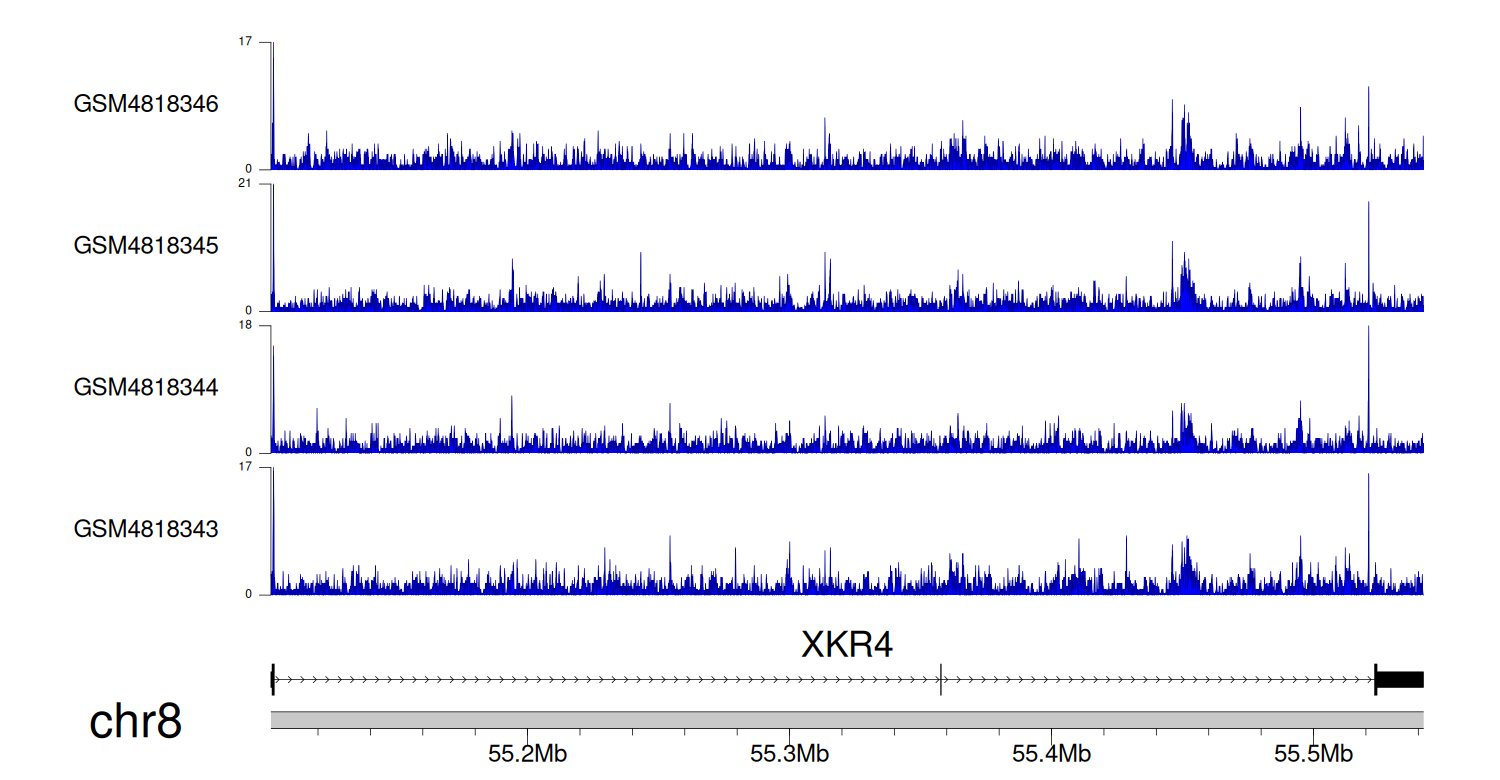Click the gray chromosome ideogram bar
The width and height of the screenshot is (1500, 780).
846,720
